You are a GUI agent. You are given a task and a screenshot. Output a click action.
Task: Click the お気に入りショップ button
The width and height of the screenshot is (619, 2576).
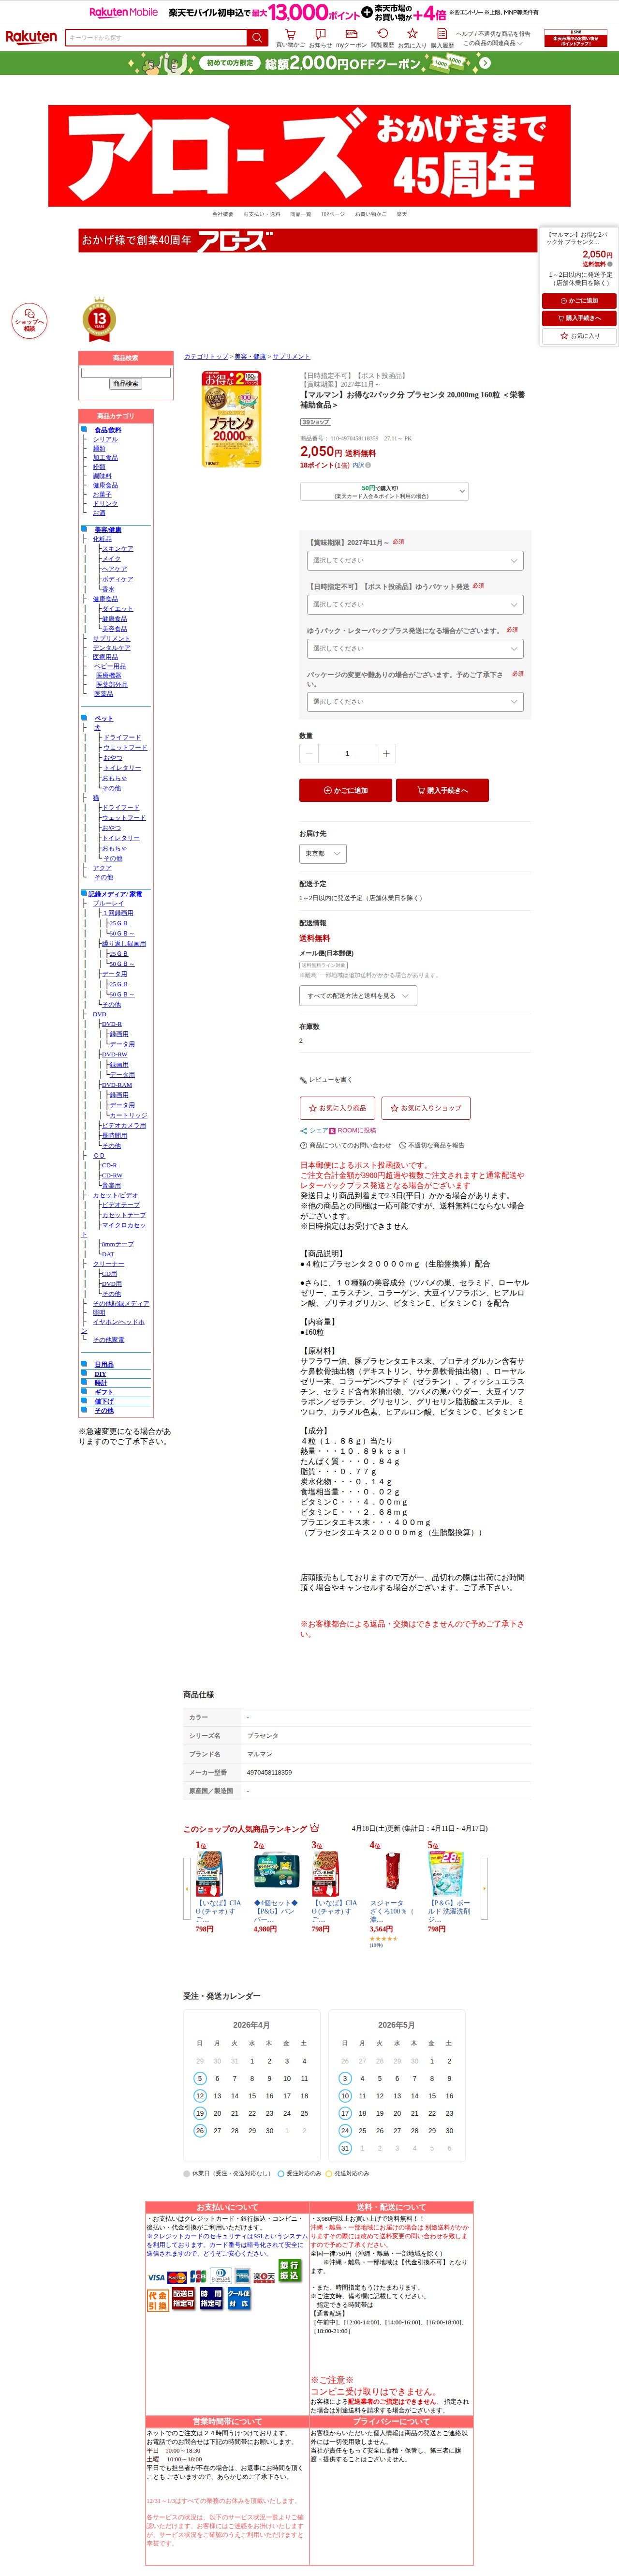[x=426, y=1108]
